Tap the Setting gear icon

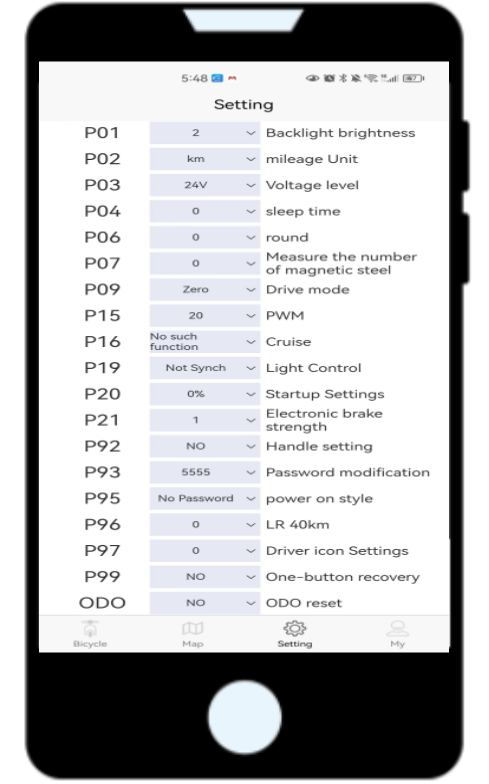pos(295,628)
